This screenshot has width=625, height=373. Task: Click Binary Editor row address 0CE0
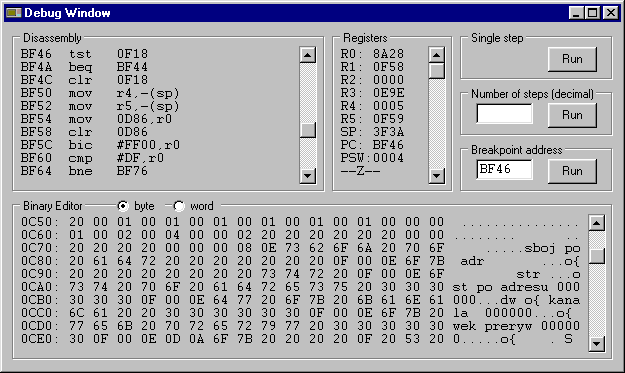pos(40,339)
